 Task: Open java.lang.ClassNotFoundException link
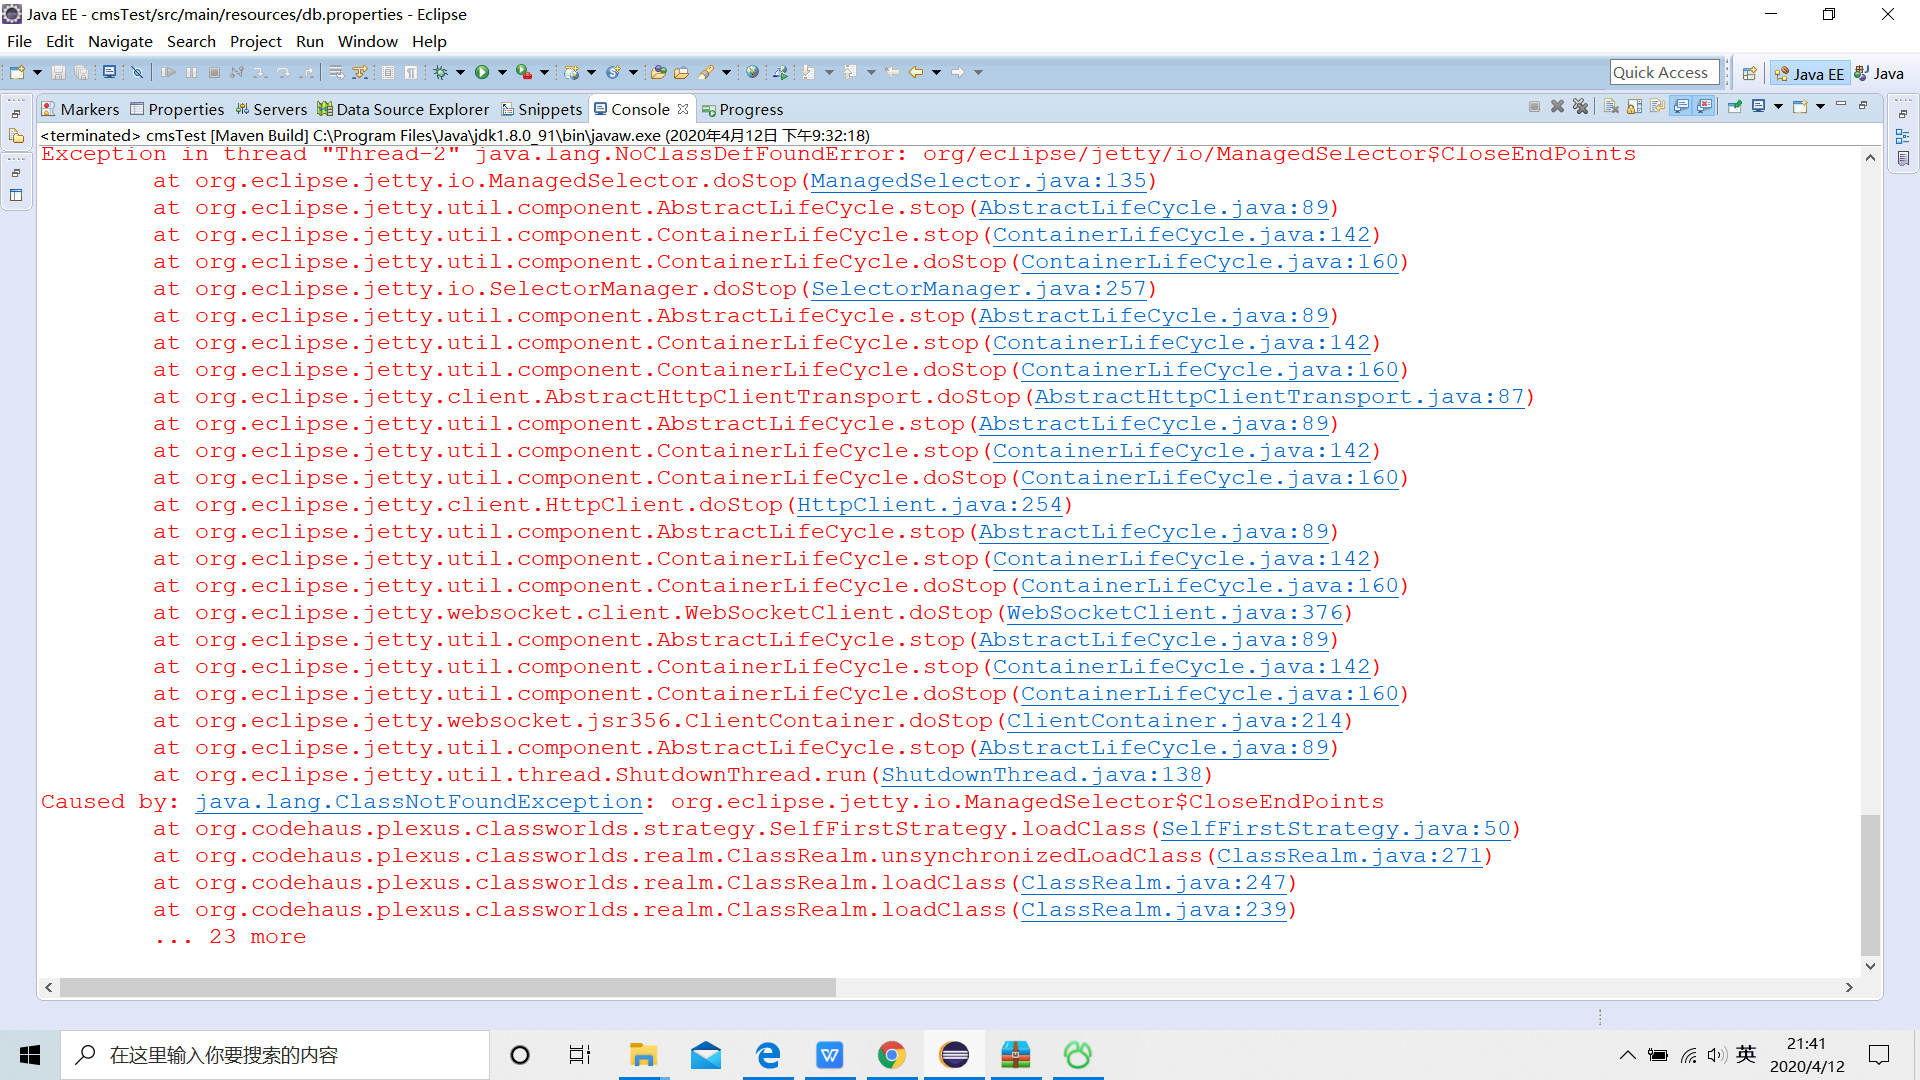coord(419,802)
